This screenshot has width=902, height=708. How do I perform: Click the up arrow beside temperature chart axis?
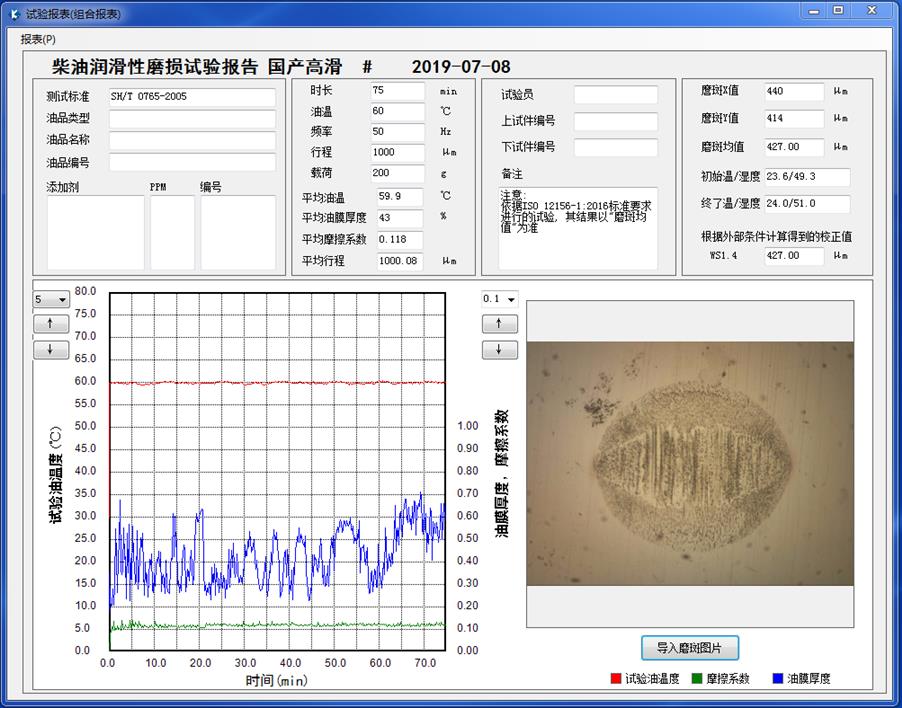(51, 324)
